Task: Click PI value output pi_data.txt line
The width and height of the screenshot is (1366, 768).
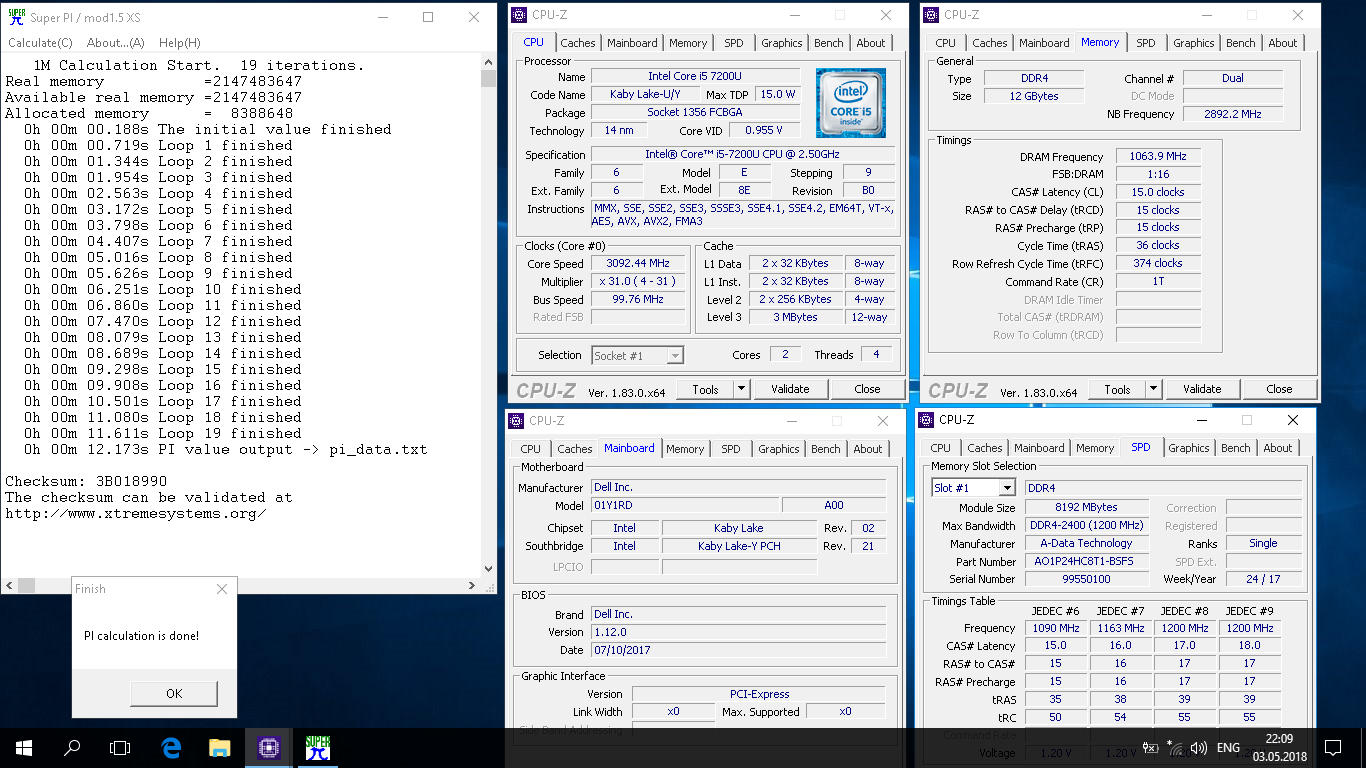Action: click(225, 449)
